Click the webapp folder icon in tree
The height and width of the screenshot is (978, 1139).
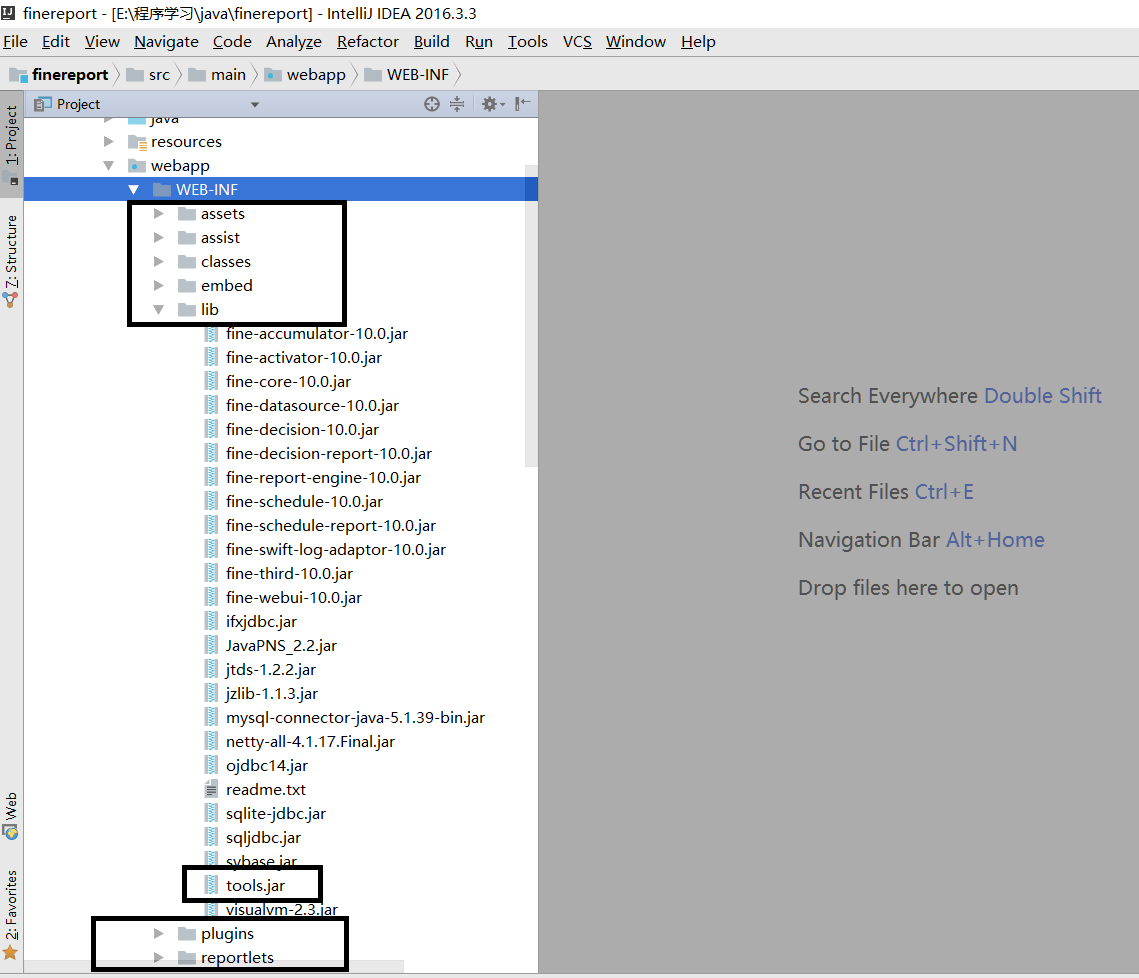pyautogui.click(x=137, y=166)
